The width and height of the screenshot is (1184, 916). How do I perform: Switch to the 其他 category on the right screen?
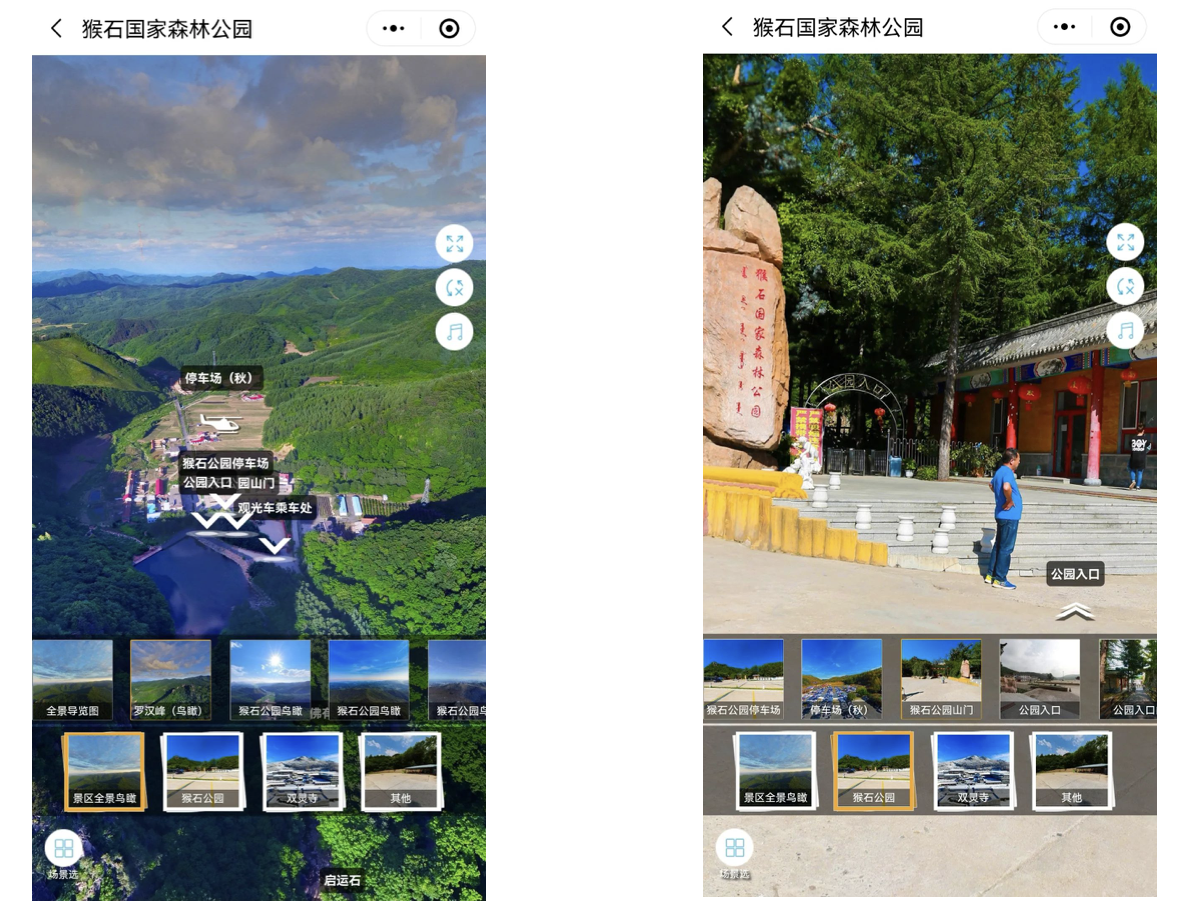tap(1071, 772)
